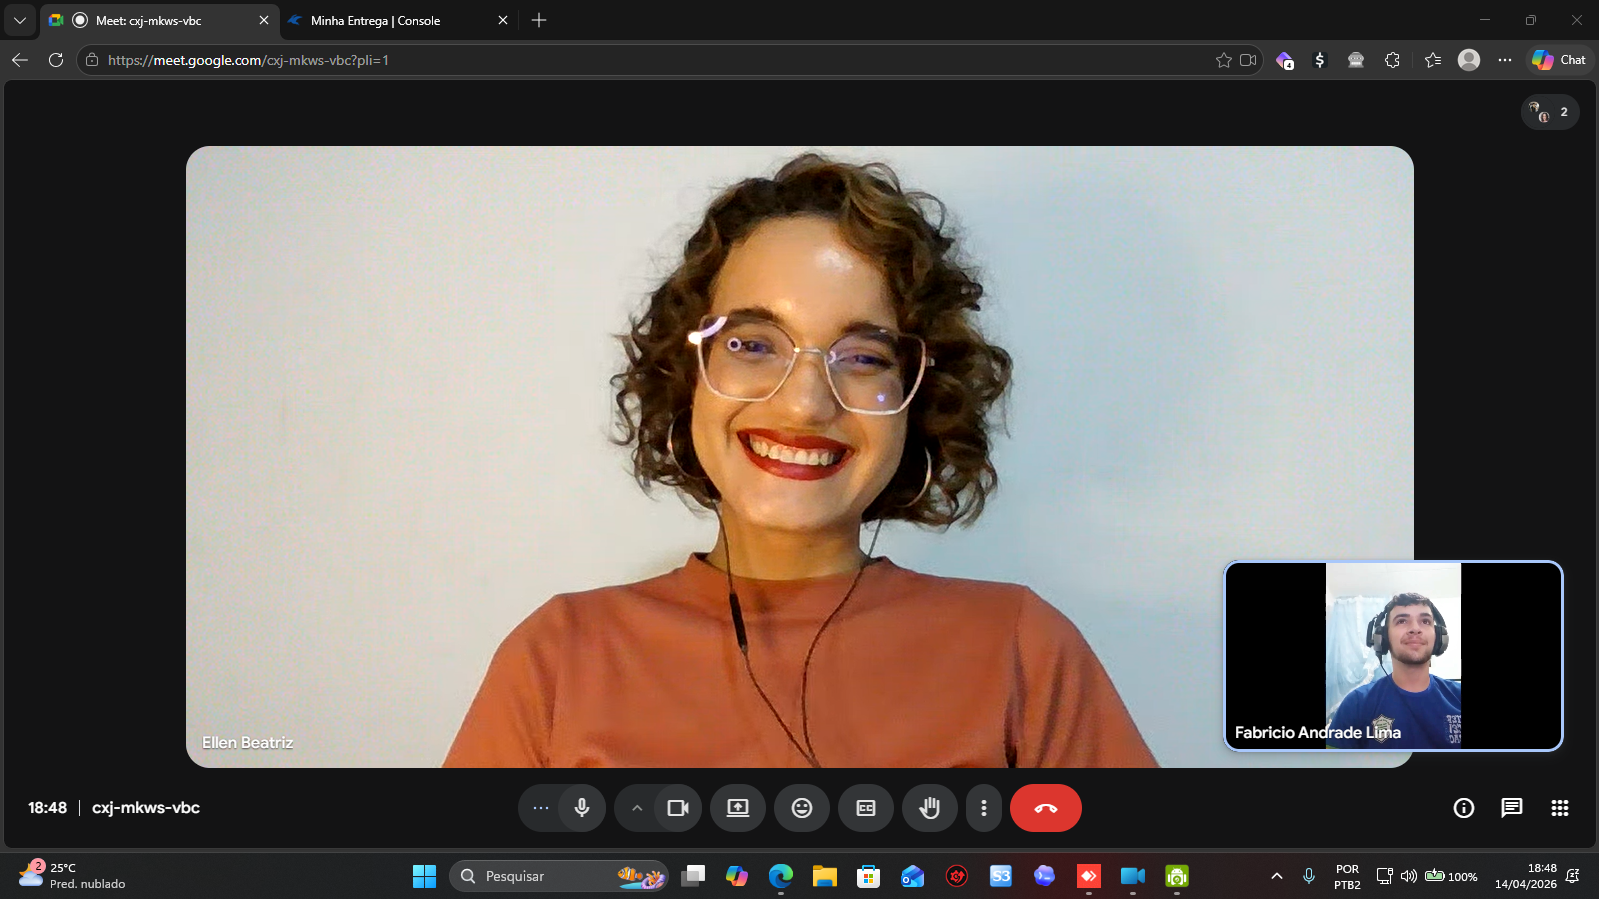The image size is (1599, 899).
Task: Open more options vertical dots menu
Action: (x=984, y=808)
